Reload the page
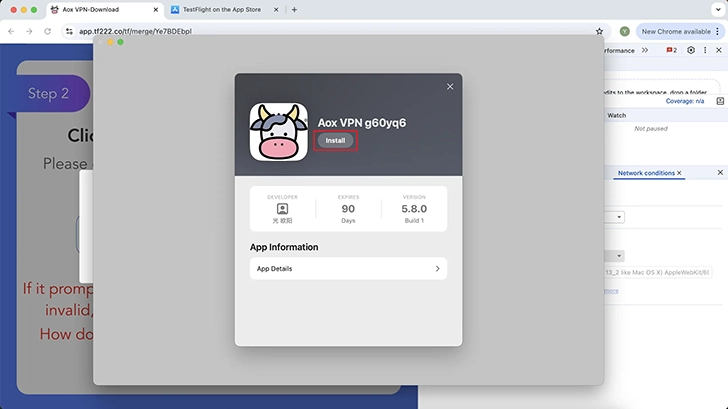The height and width of the screenshot is (409, 728). [47, 31]
